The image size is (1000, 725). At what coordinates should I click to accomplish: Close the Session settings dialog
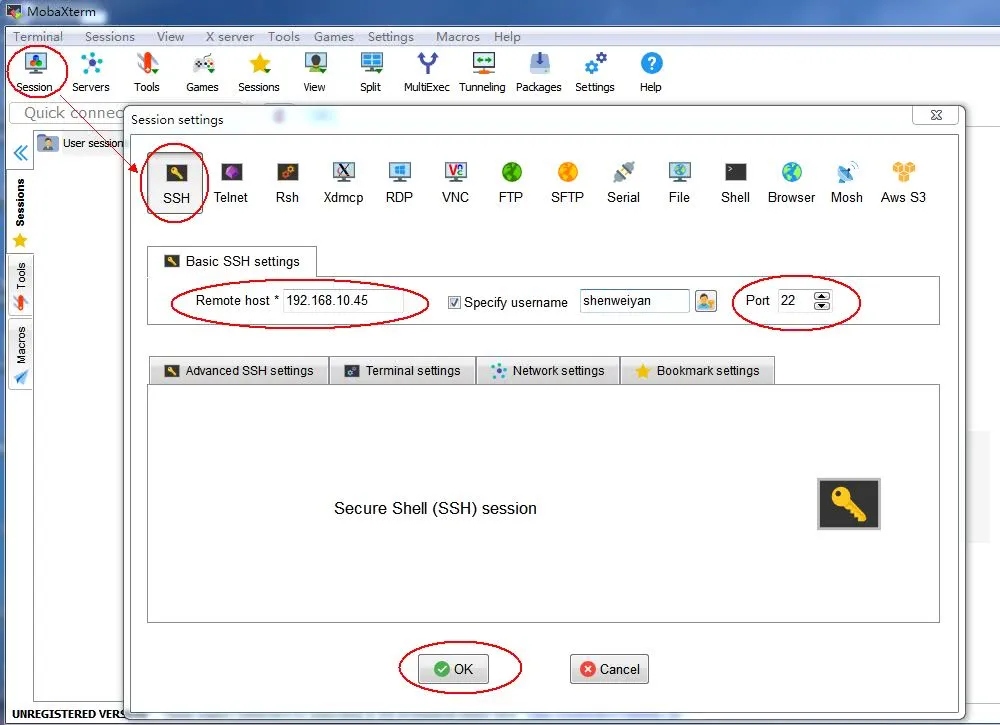click(936, 115)
